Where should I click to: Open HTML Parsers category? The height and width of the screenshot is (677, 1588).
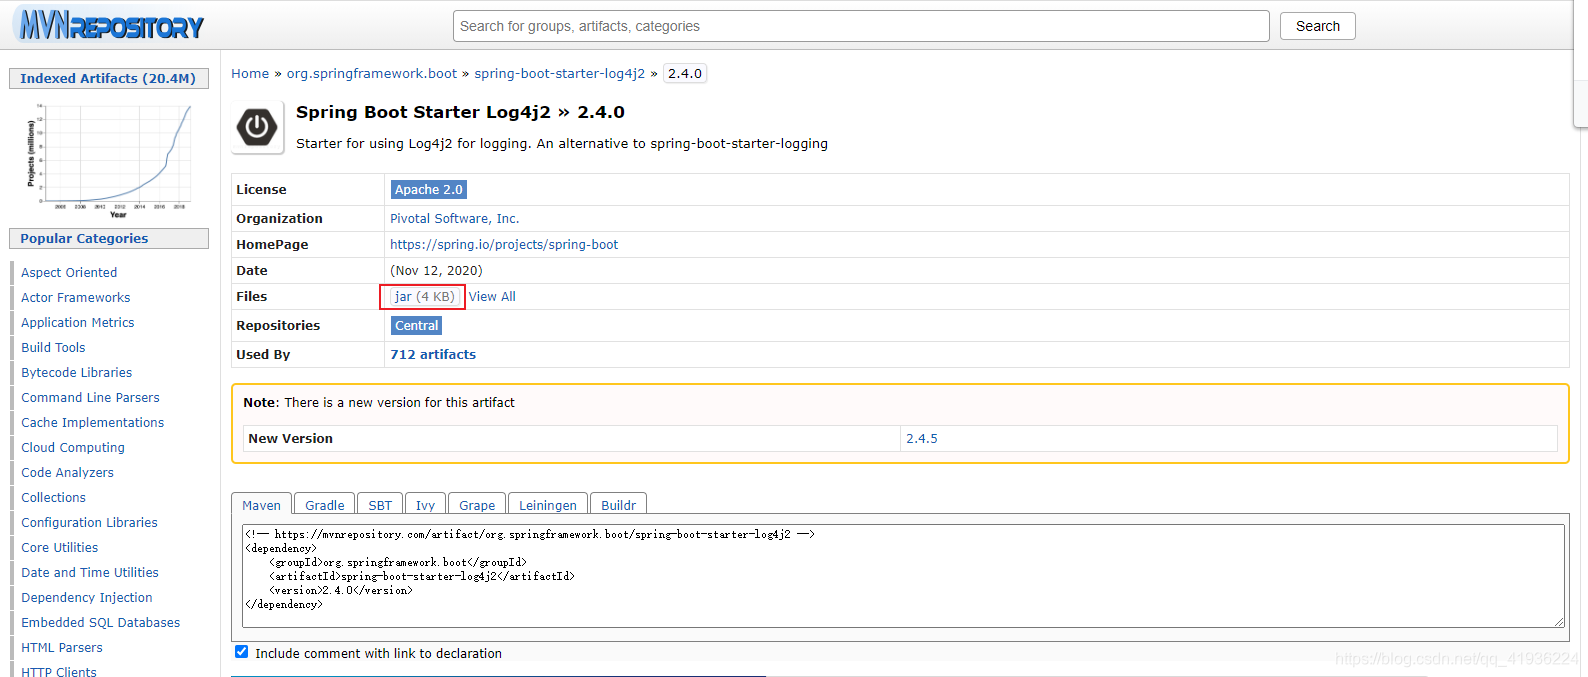62,647
